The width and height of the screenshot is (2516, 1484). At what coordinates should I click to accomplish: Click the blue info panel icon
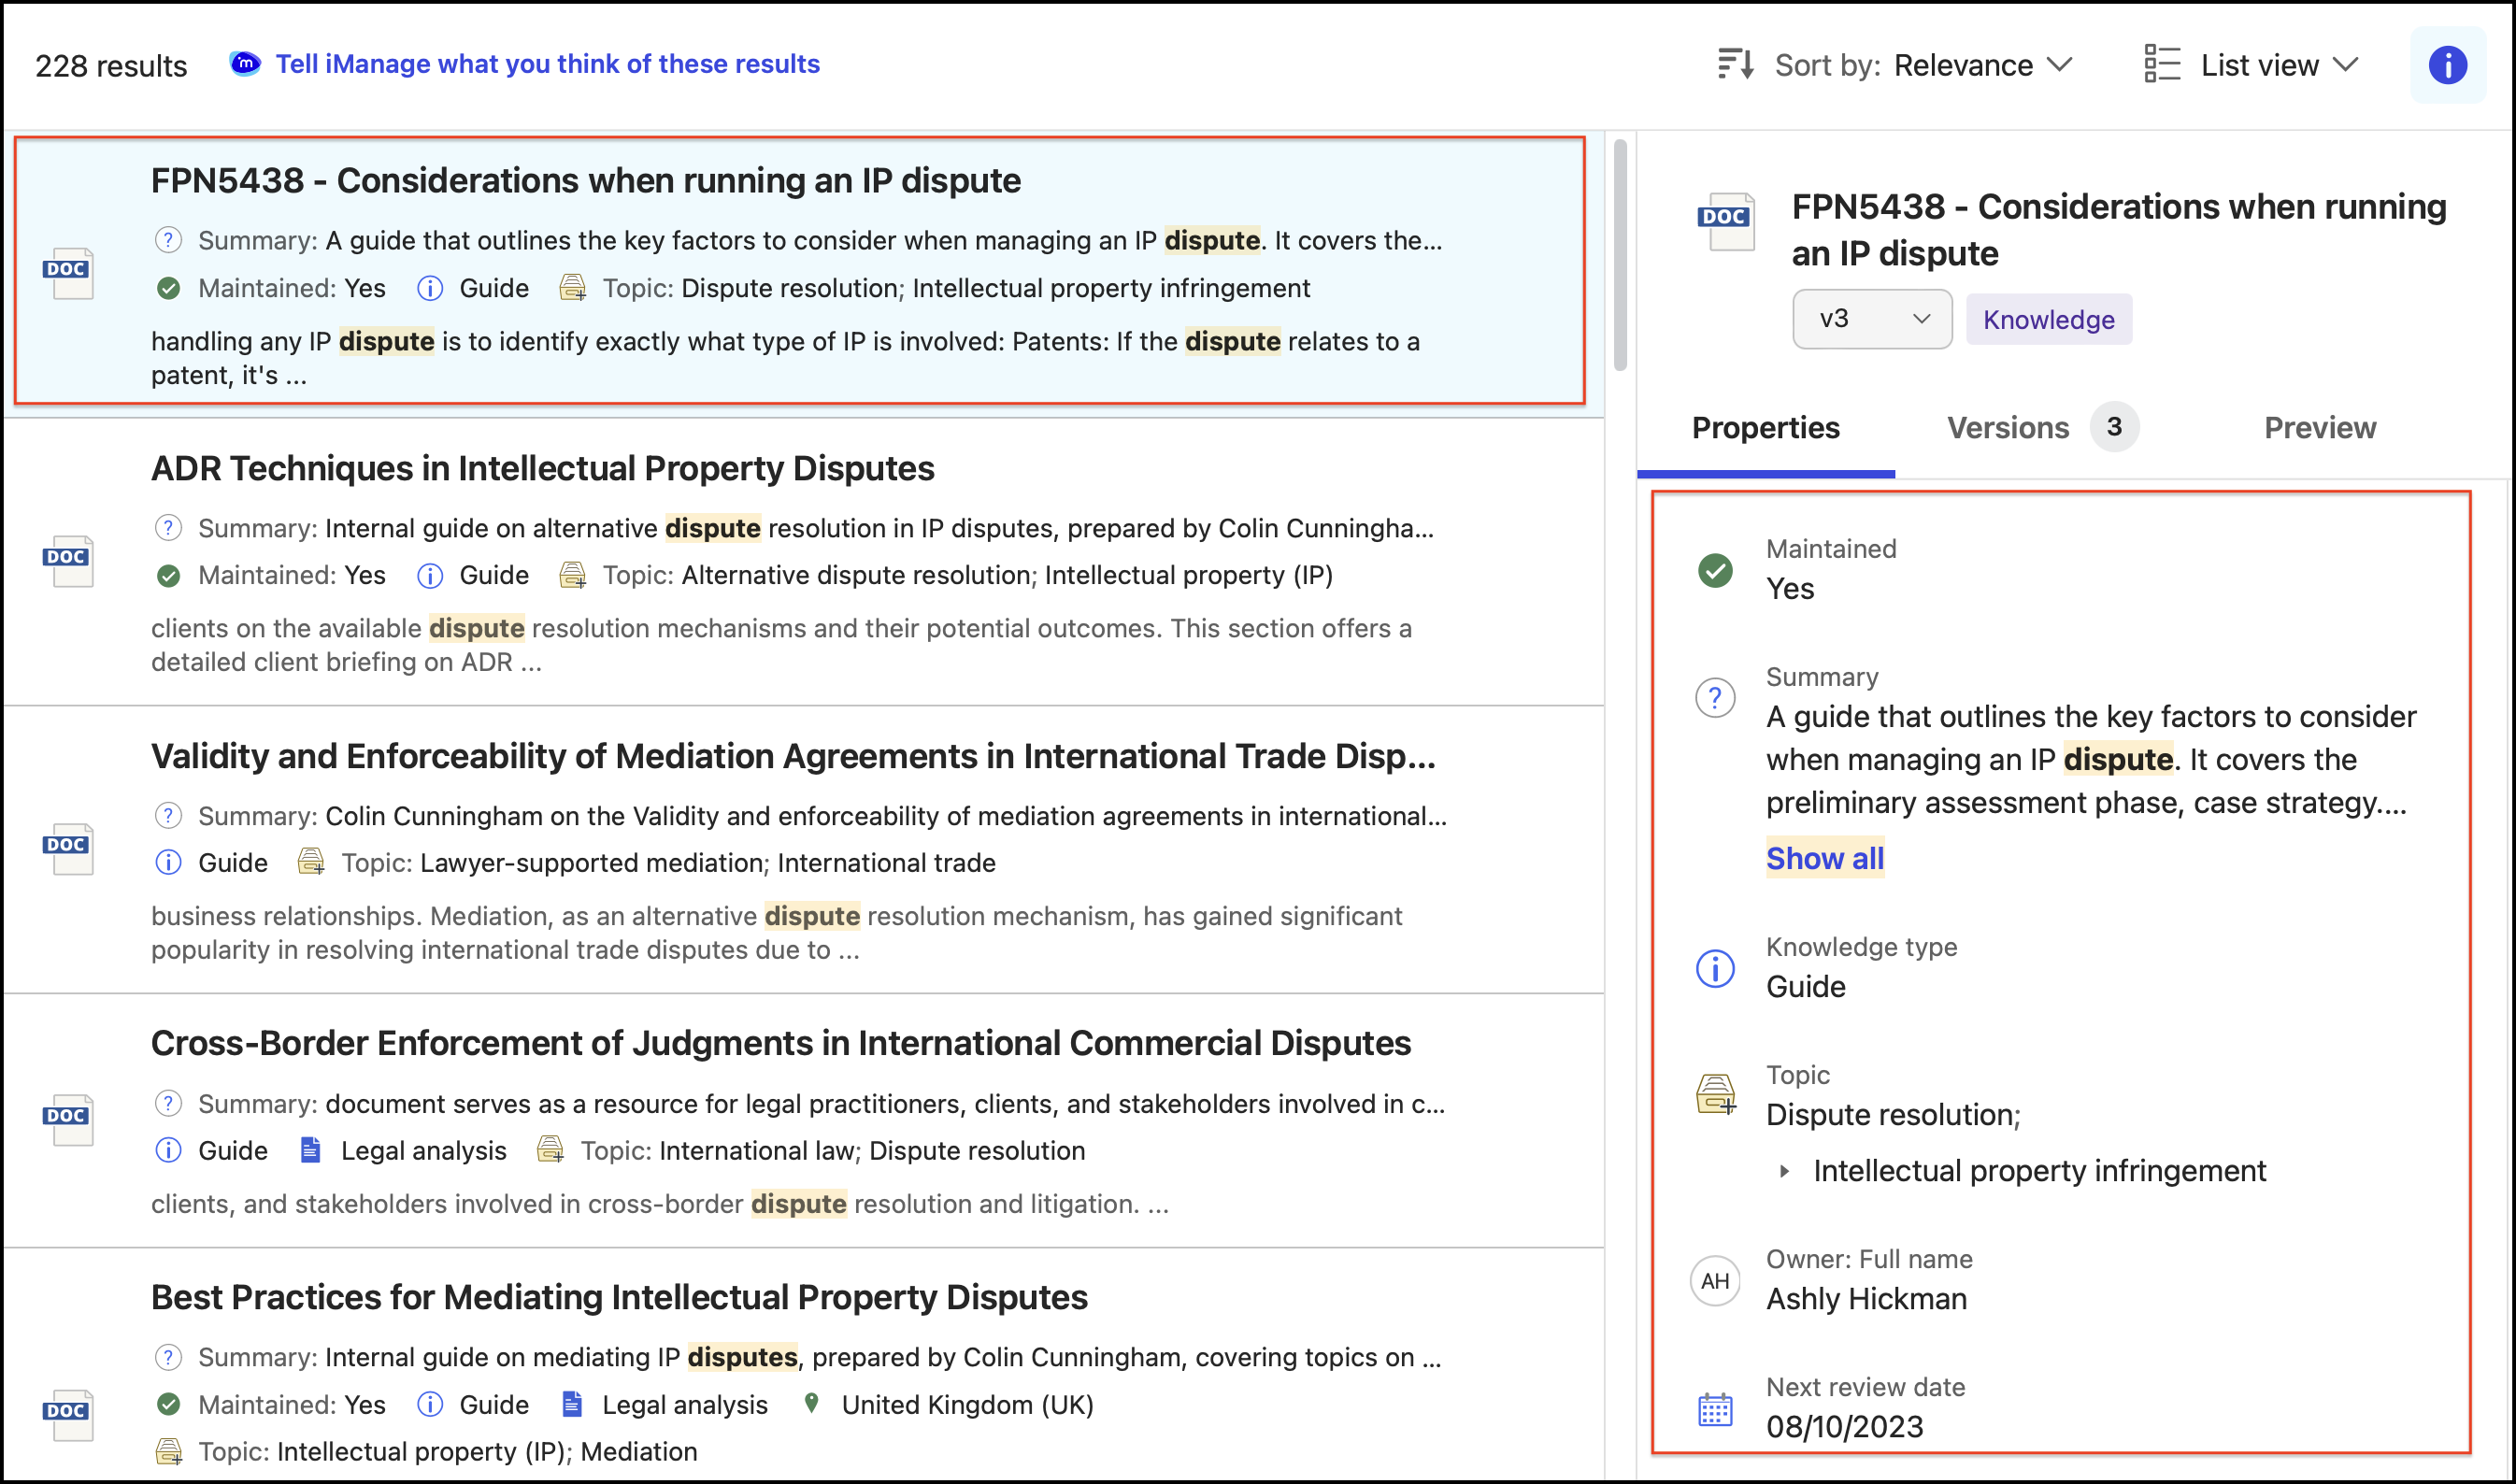point(2447,65)
